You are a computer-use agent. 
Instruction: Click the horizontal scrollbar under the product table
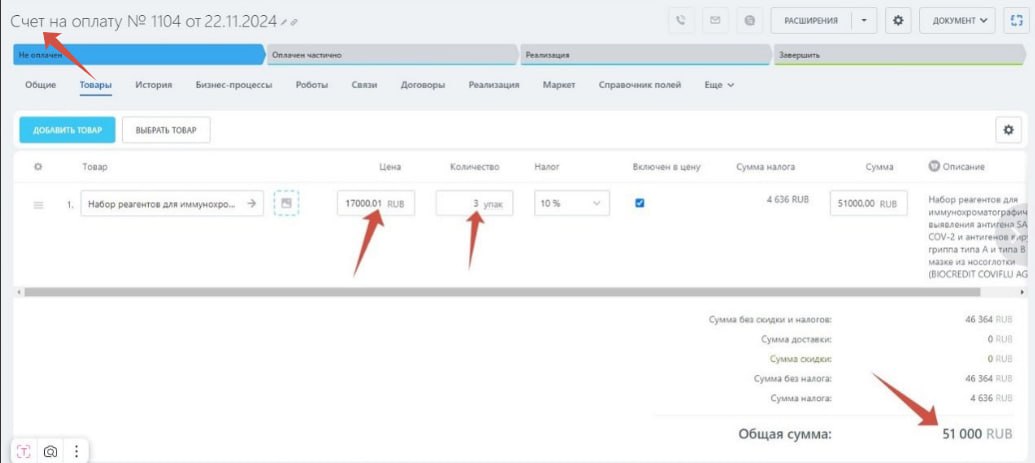click(x=502, y=292)
